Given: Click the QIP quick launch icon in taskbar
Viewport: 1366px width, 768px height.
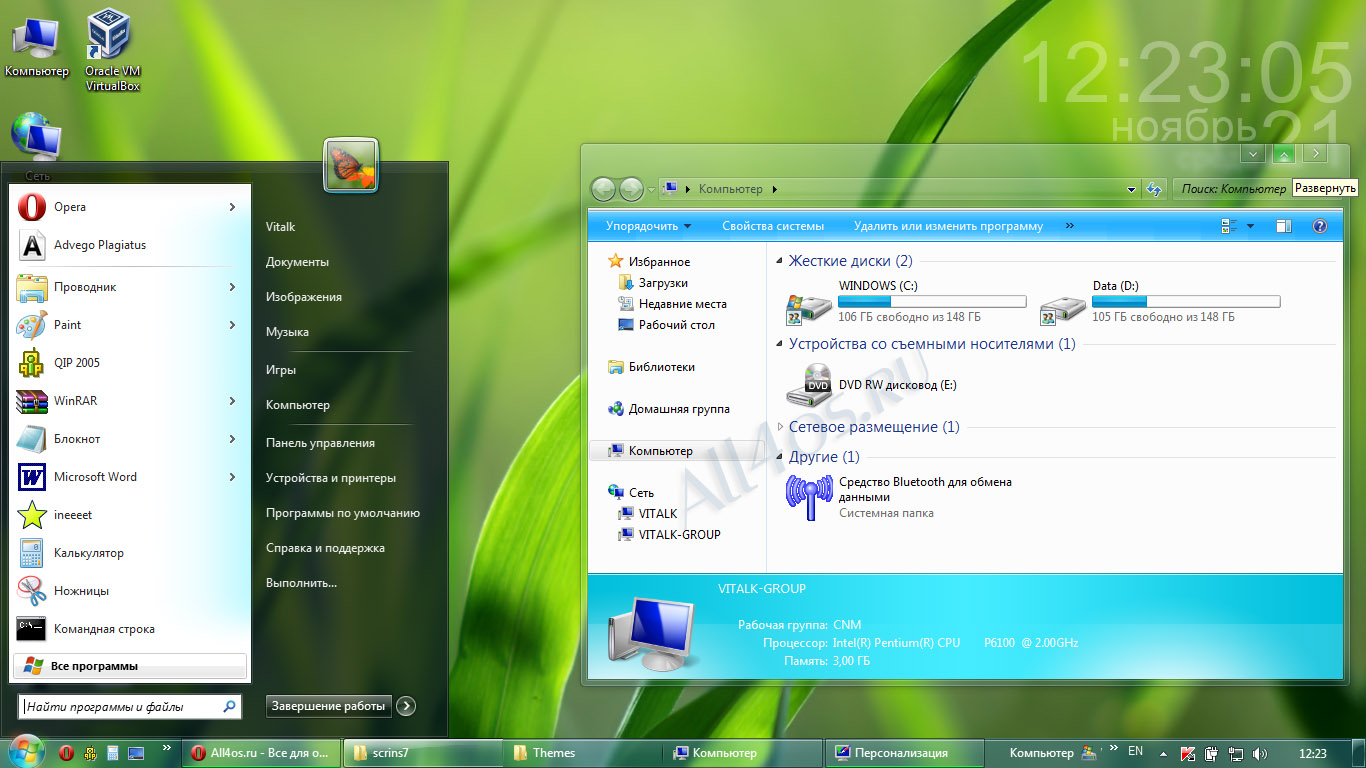Looking at the screenshot, I should [90, 753].
